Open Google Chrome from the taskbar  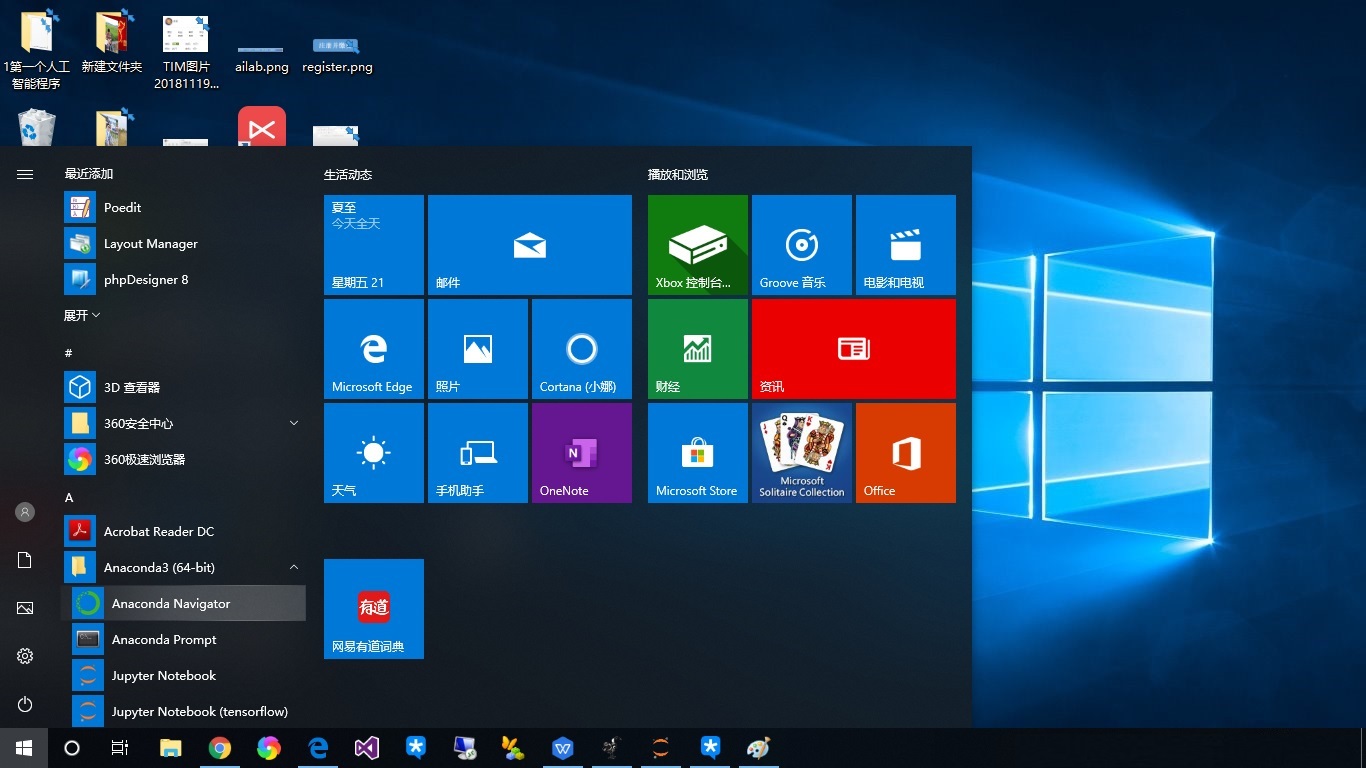click(x=220, y=748)
